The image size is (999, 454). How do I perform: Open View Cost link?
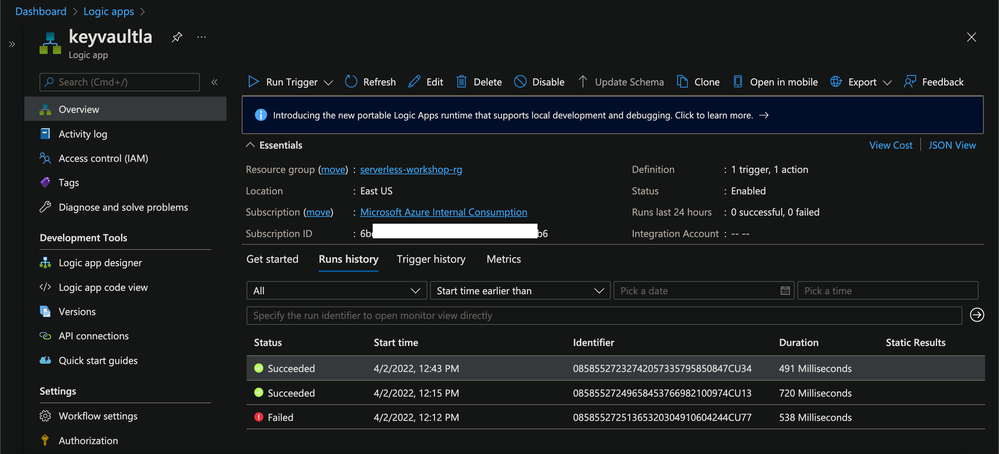(x=891, y=145)
